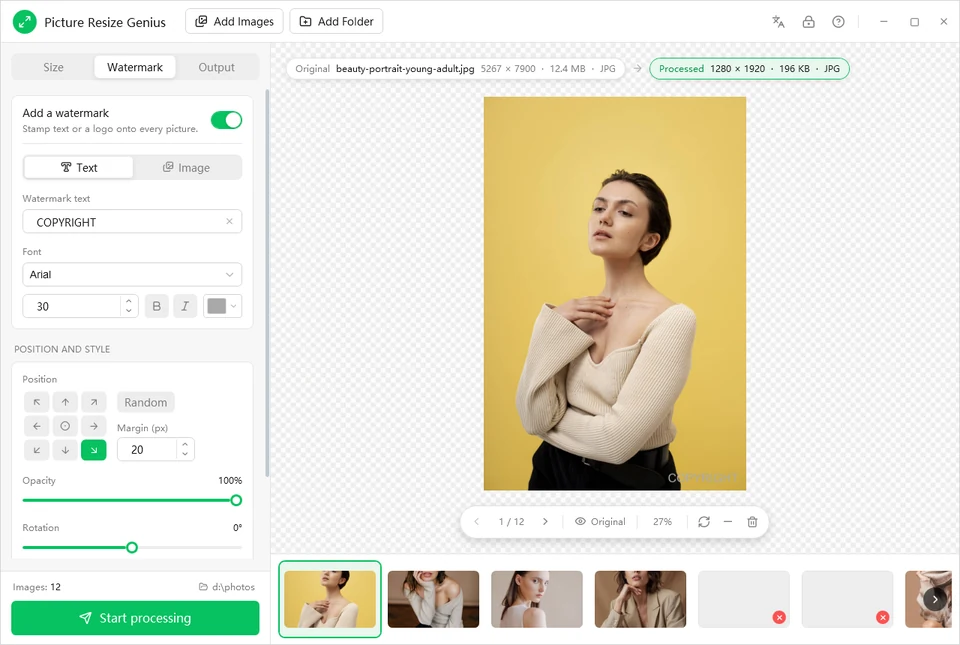The height and width of the screenshot is (645, 960).
Task: Open the Output tab
Action: pyautogui.click(x=216, y=67)
